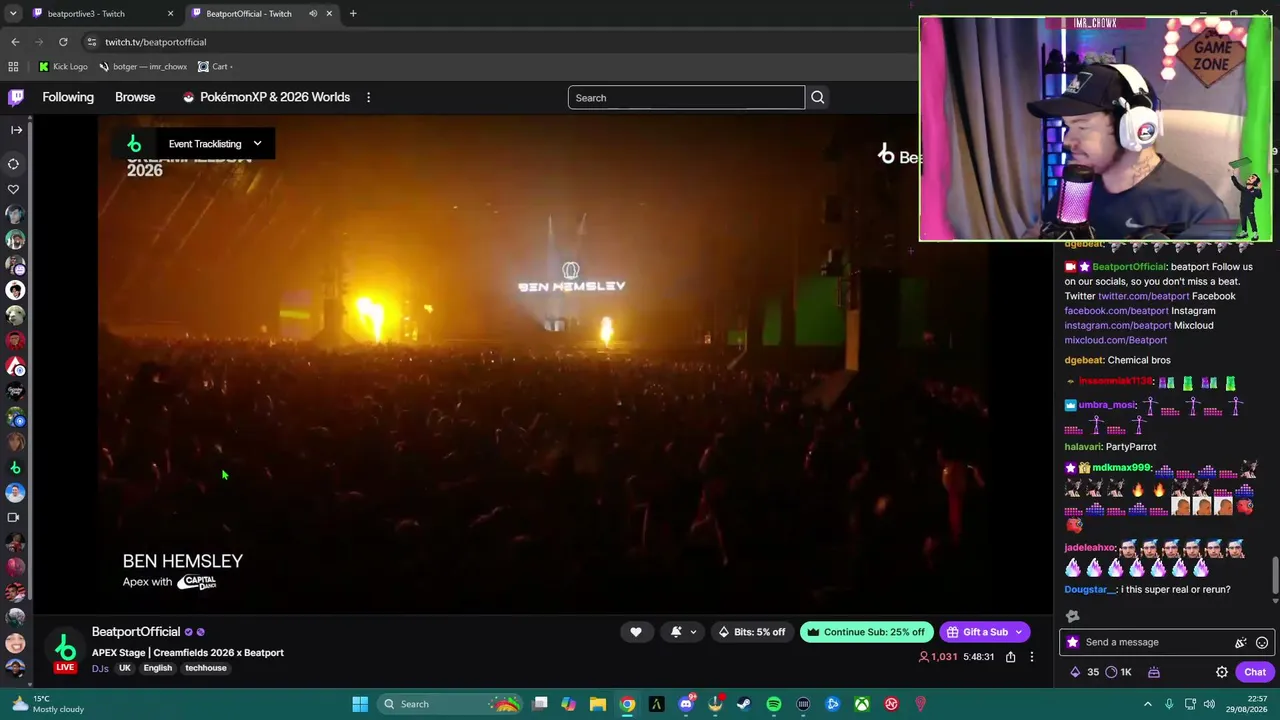Toggle notification bell for BeatportOfficial

676,632
